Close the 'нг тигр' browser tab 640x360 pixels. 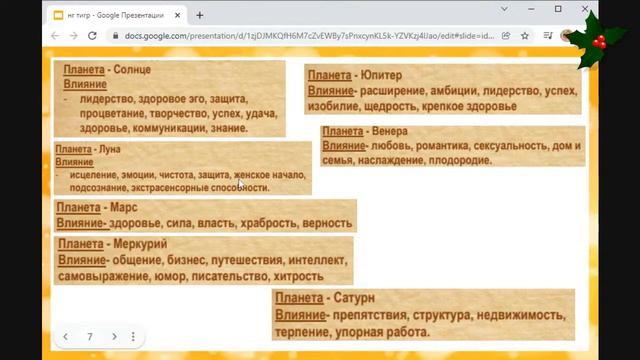coord(178,16)
